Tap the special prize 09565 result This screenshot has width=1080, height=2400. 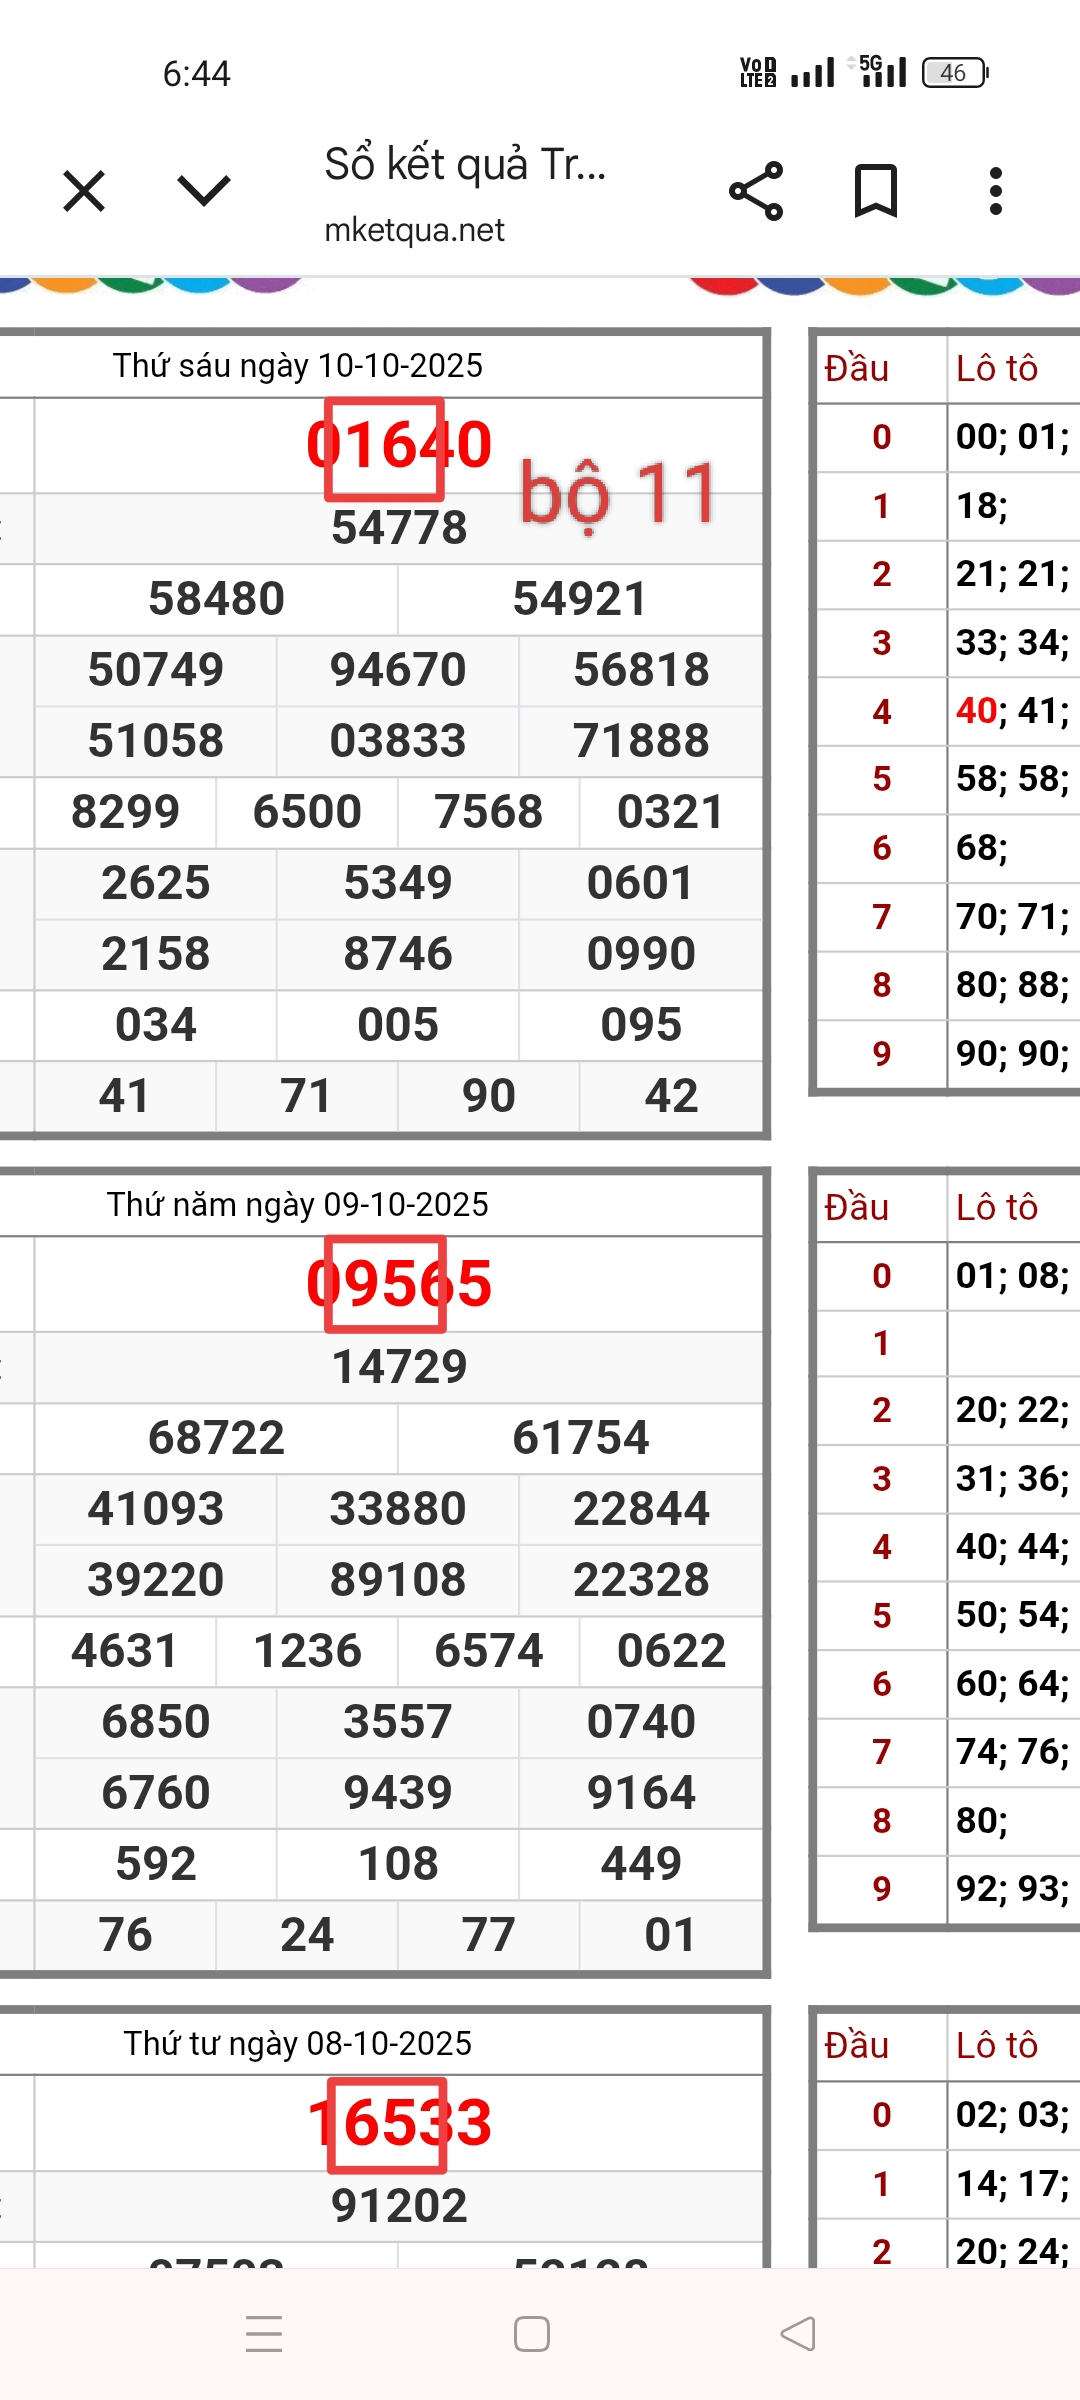point(399,1284)
